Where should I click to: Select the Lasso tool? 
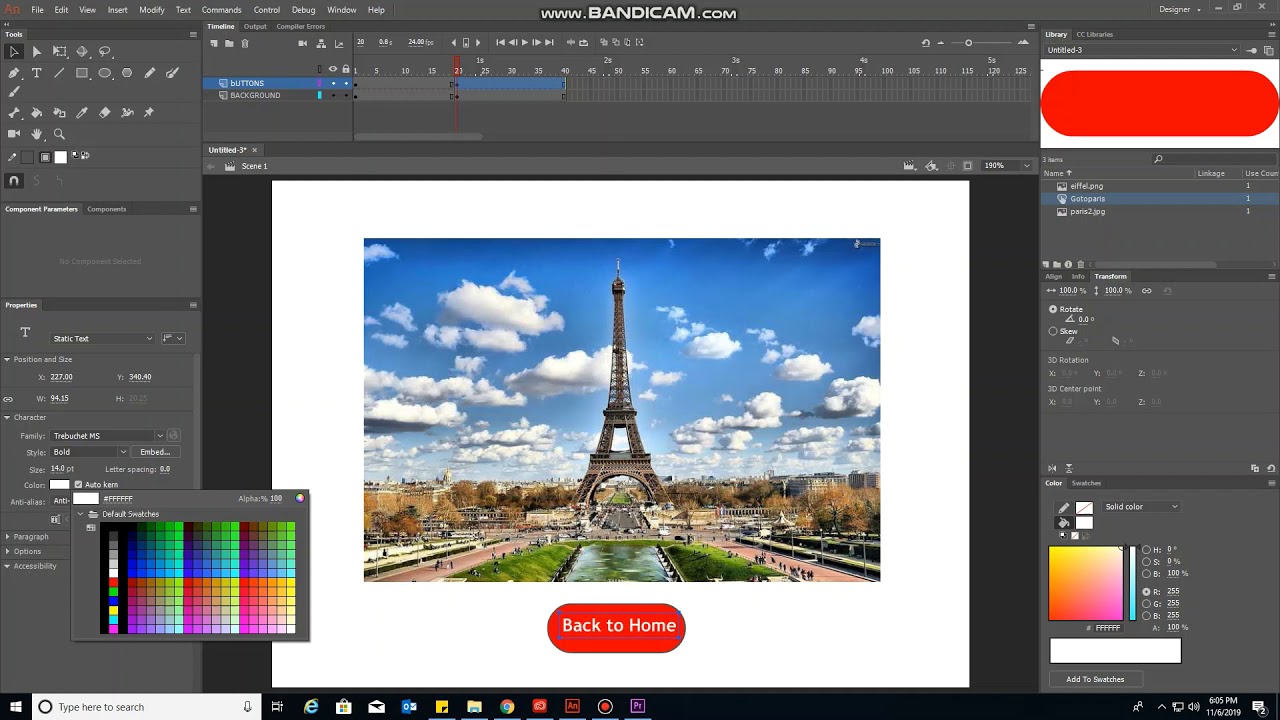pyautogui.click(x=105, y=51)
